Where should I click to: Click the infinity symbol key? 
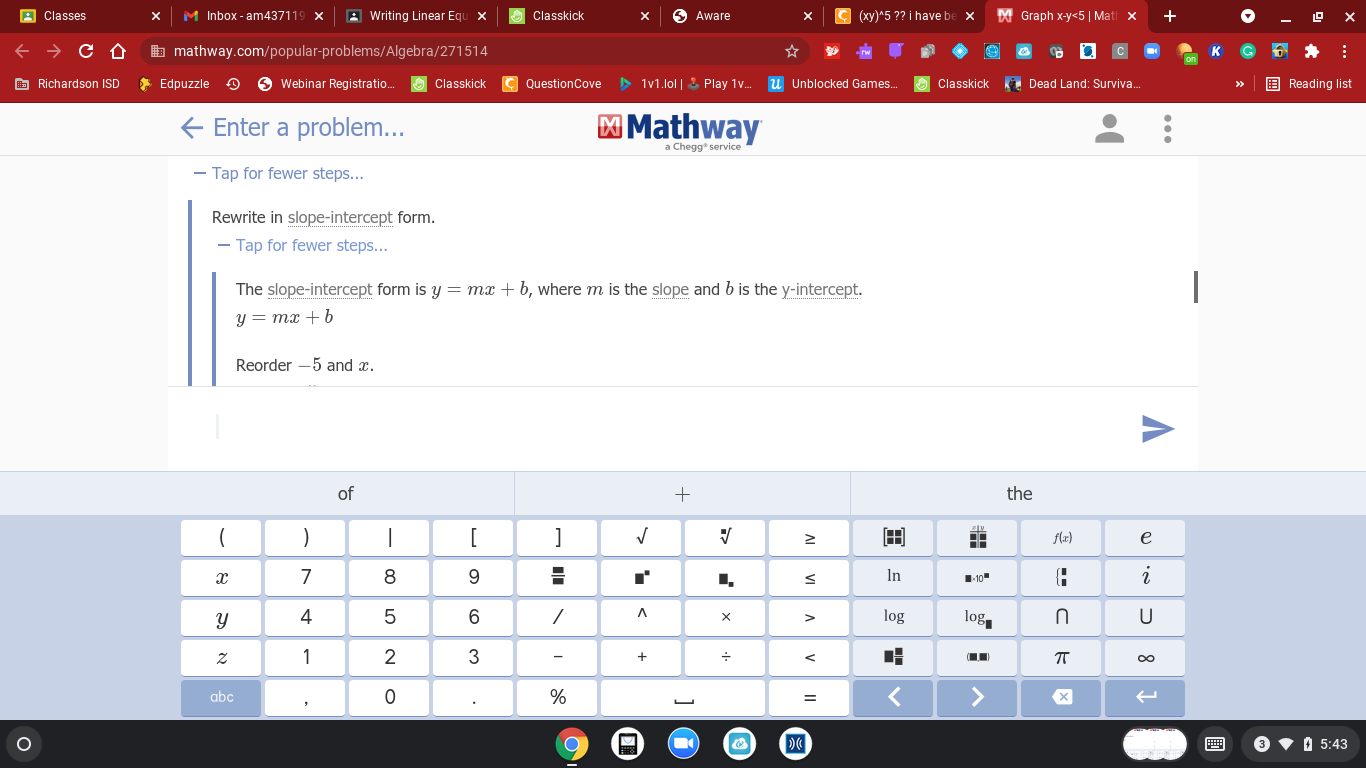tap(1146, 657)
